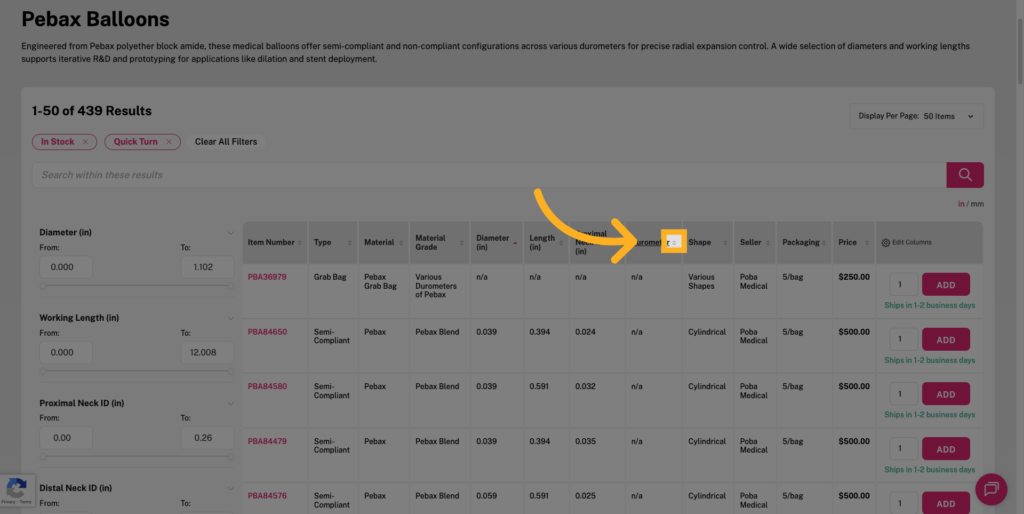Open item PBA84580 link
This screenshot has width=1024, height=514.
point(267,386)
